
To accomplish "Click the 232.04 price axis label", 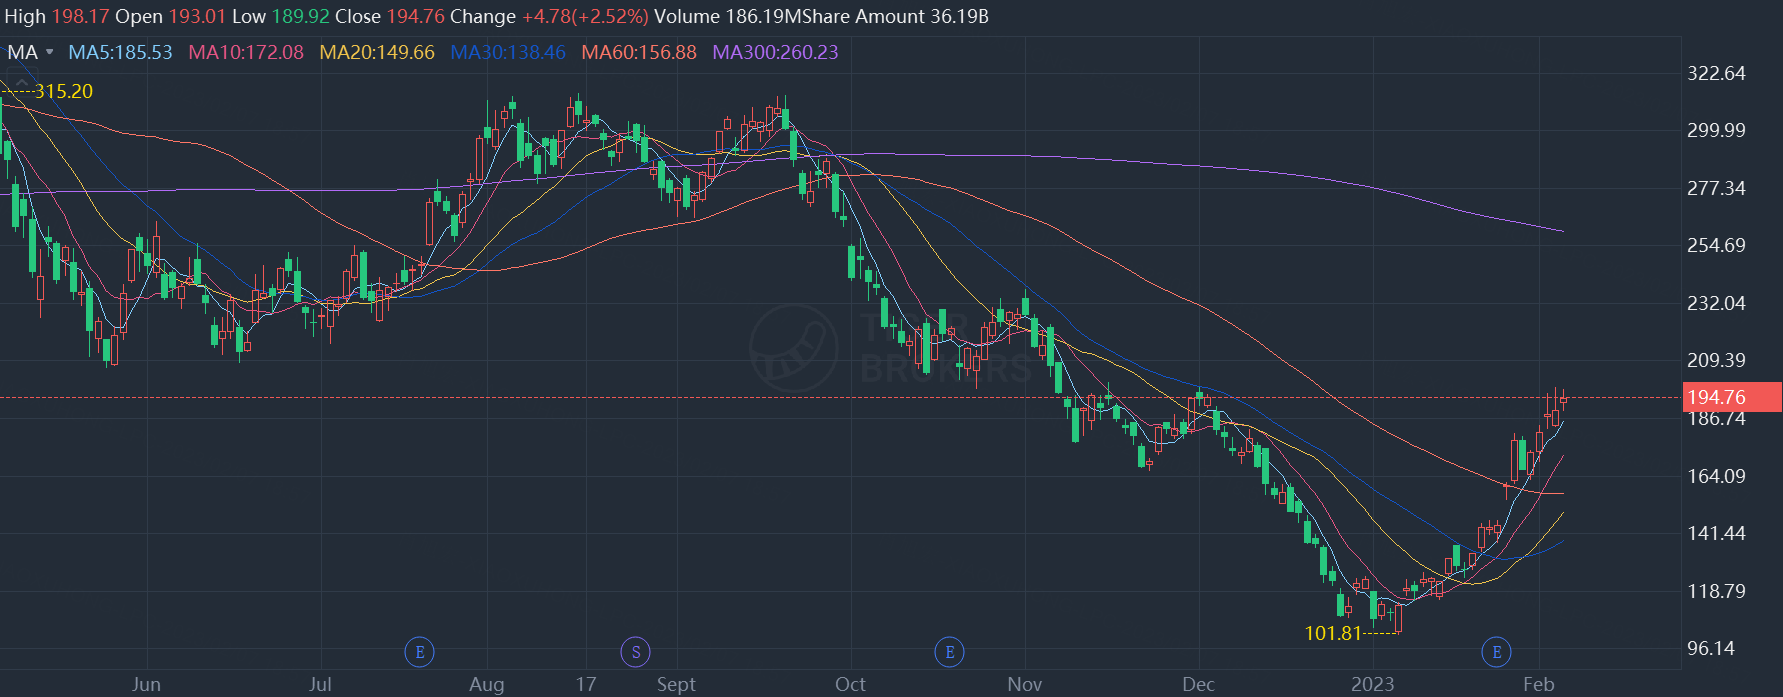I will (x=1716, y=303).
